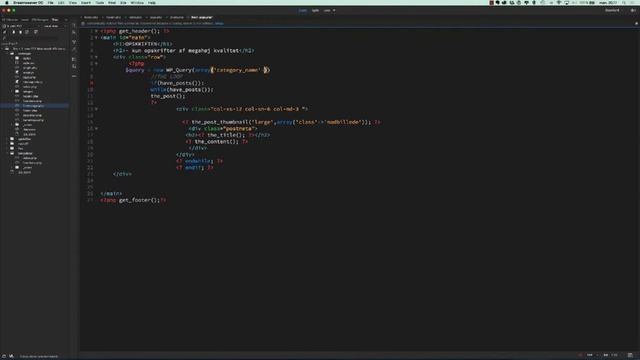640x360 pixels.
Task: Collapse the fold arrow beside div class row
Action: 96,57
